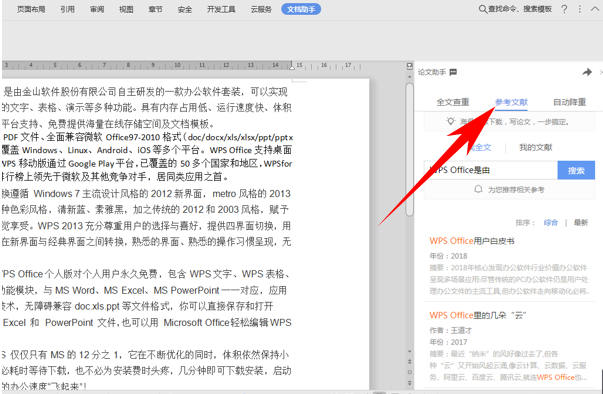The height and width of the screenshot is (394, 603).
Task: Select the 云服务 ribbon tab
Action: pos(261,9)
